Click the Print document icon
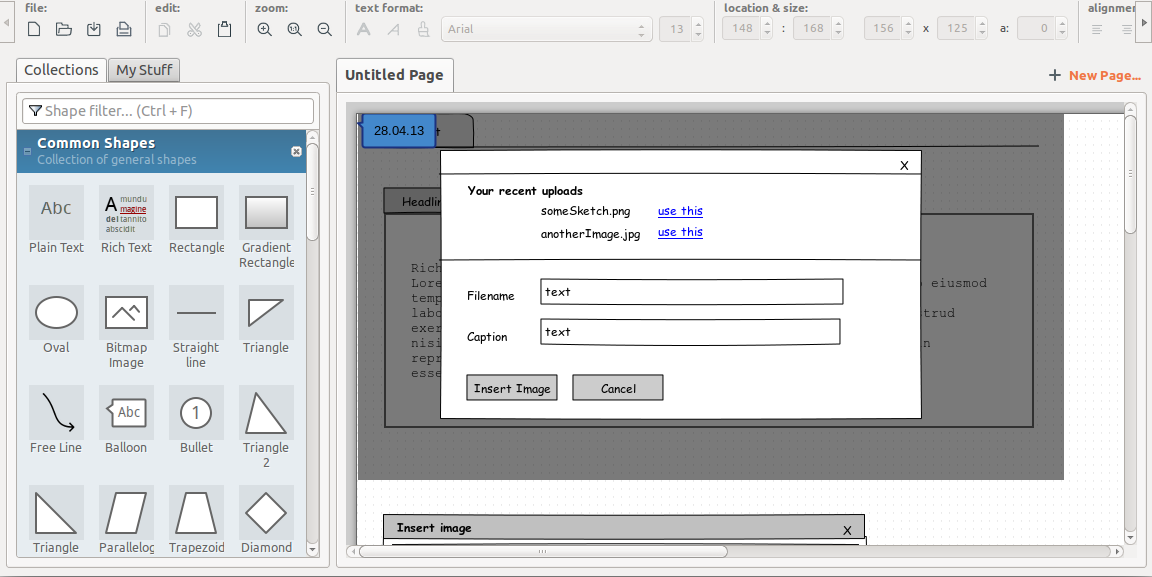The width and height of the screenshot is (1152, 577). pyautogui.click(x=124, y=29)
